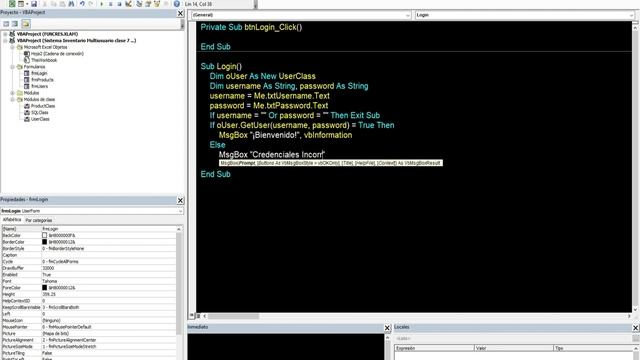Click Procedure View button at code window bottom
This screenshot has height=360, width=640.
pos(192,316)
